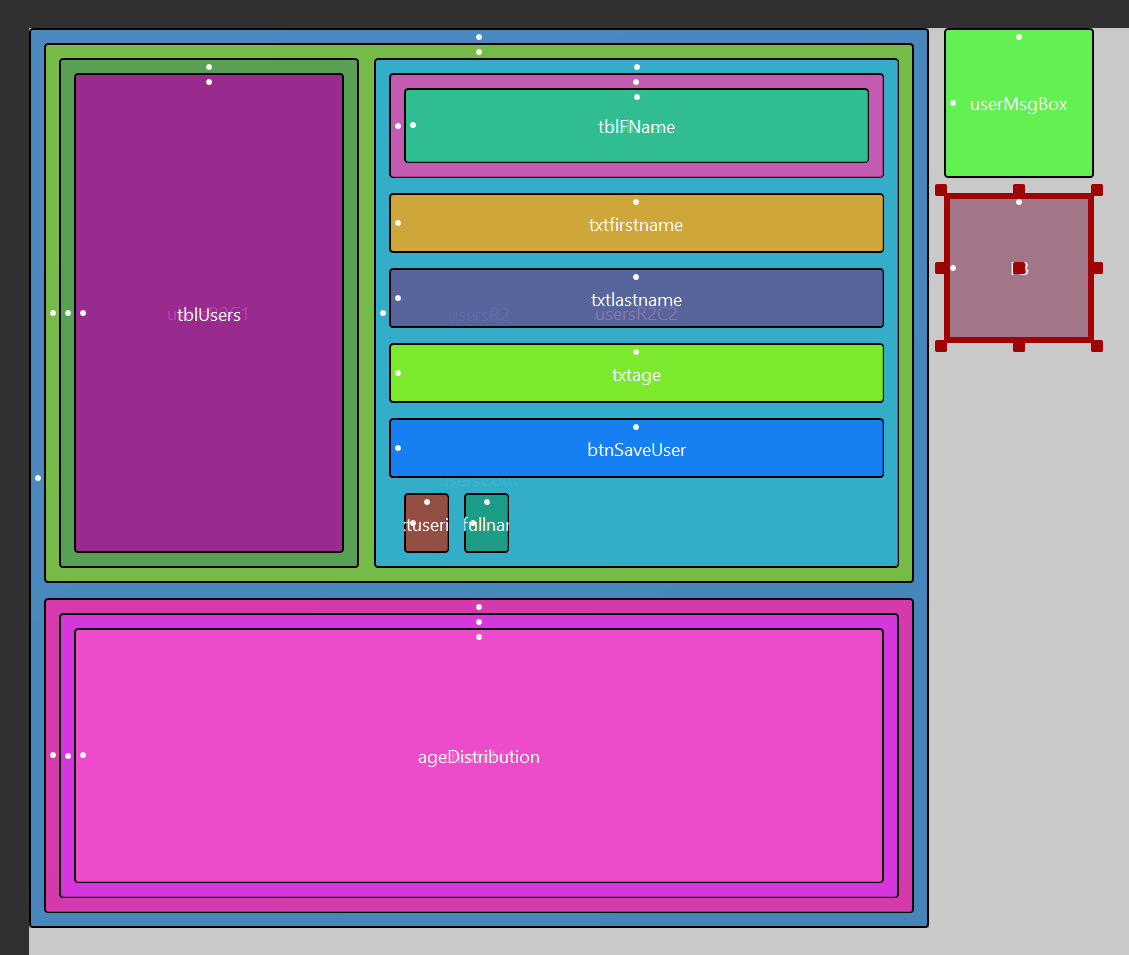Click the white dot atop the btnSaveUser block

636,427
